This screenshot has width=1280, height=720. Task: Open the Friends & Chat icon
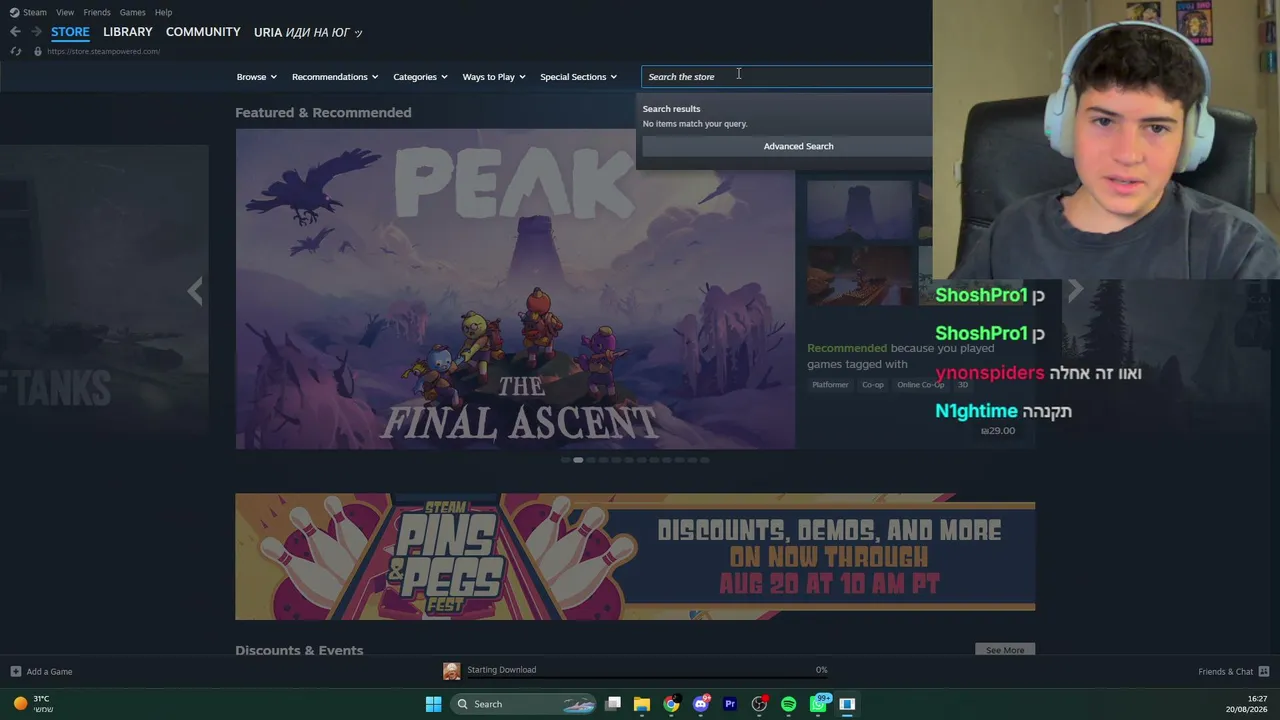pos(1264,672)
